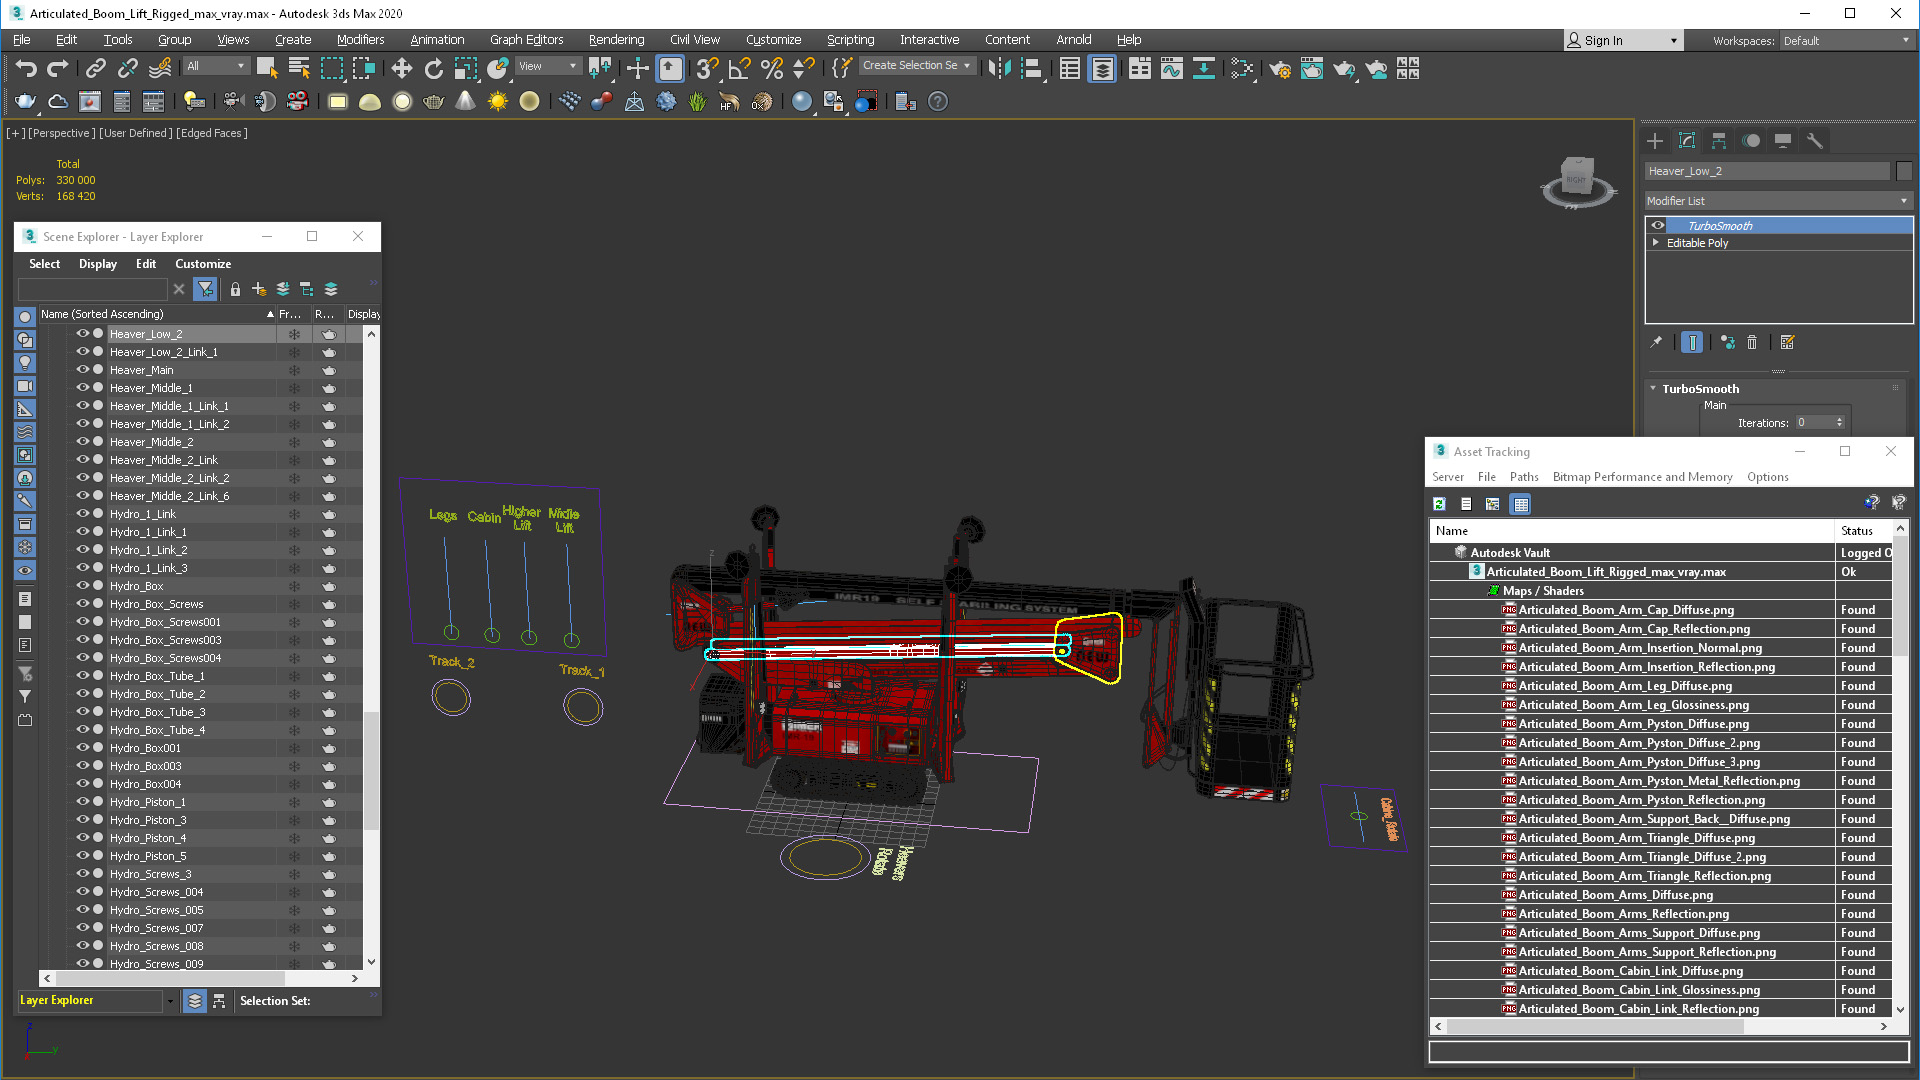Toggle renderable teapot for Hydro_1_Link row

click(x=328, y=514)
